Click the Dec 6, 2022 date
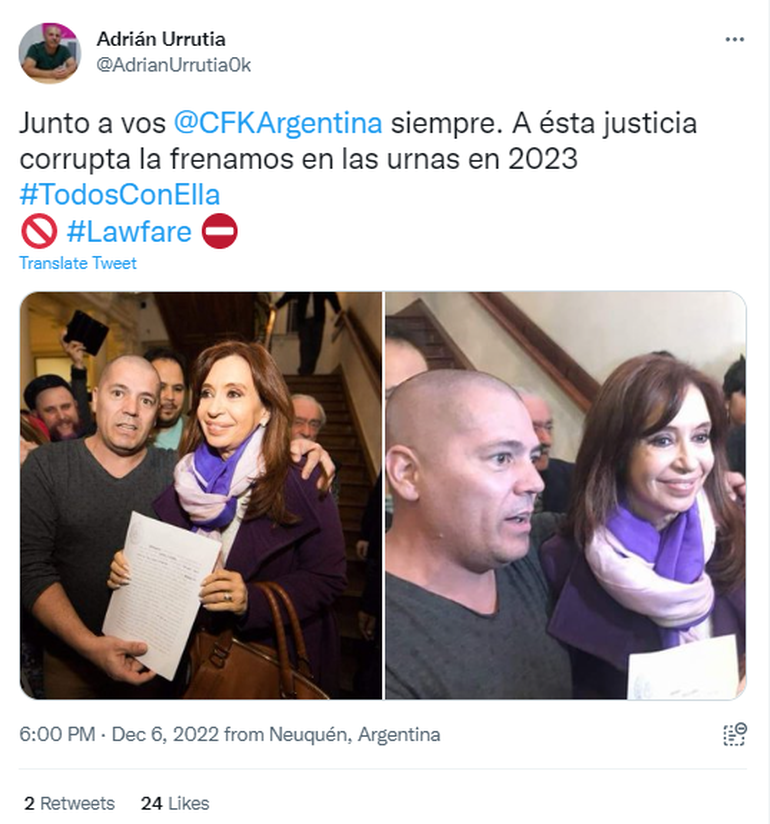 (x=165, y=734)
